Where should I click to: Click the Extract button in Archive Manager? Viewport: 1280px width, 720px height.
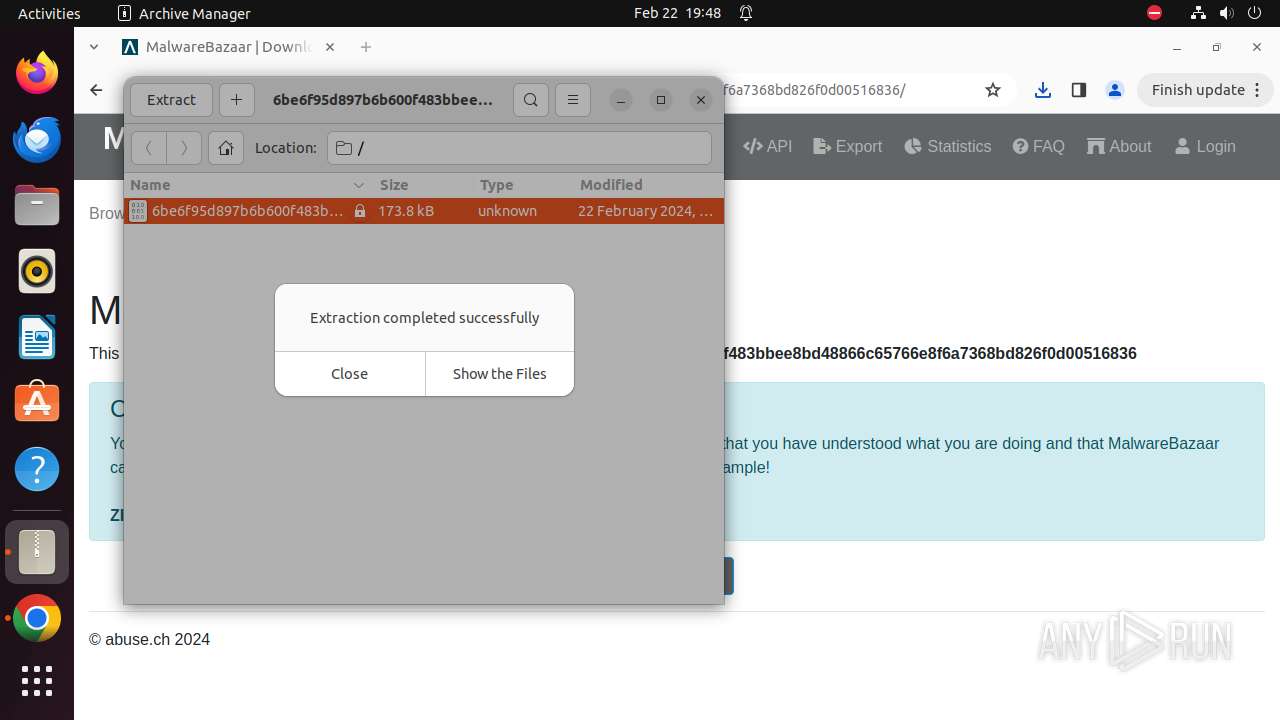pyautogui.click(x=171, y=100)
